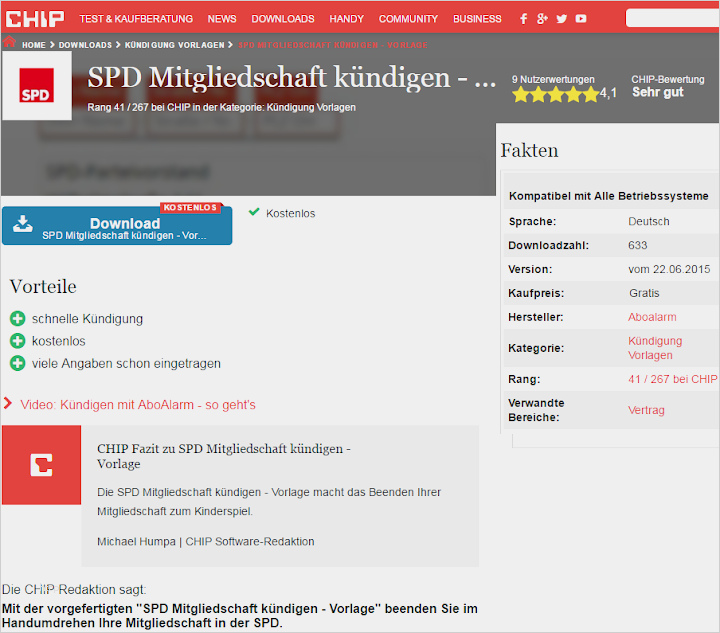This screenshot has height=633, width=720.
Task: Open Kündigung Vorlagen category link in Fakten
Action: click(655, 348)
